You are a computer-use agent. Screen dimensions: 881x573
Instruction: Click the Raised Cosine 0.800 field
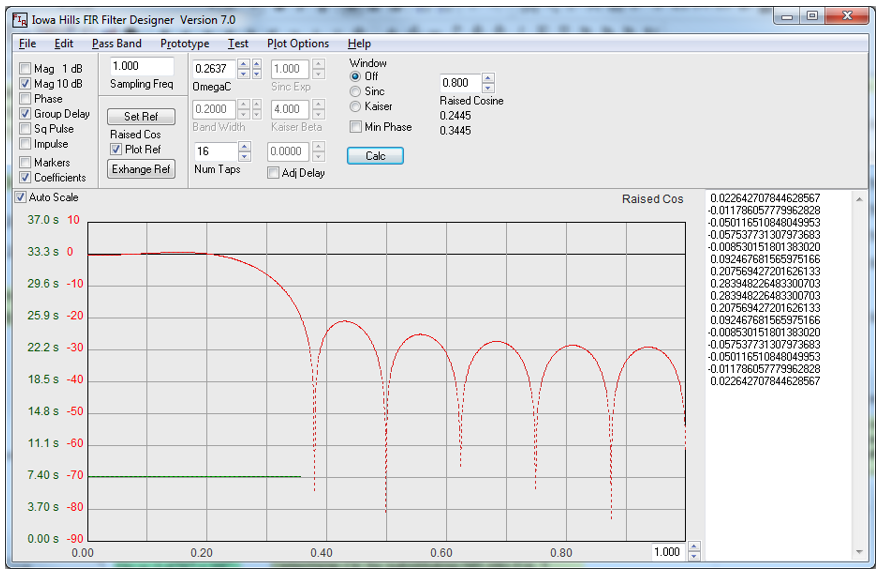coord(461,83)
